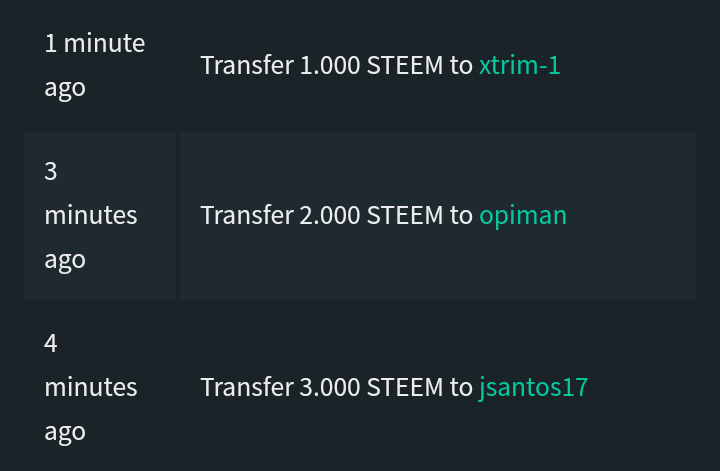This screenshot has height=471, width=720.
Task: Open the opiman account link
Action: tap(522, 215)
